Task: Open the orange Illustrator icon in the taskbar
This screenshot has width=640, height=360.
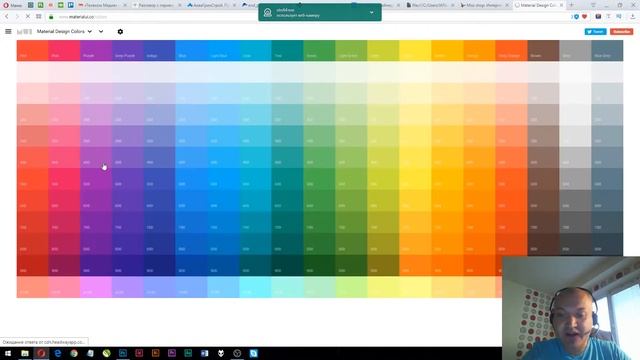Action: (x=156, y=353)
